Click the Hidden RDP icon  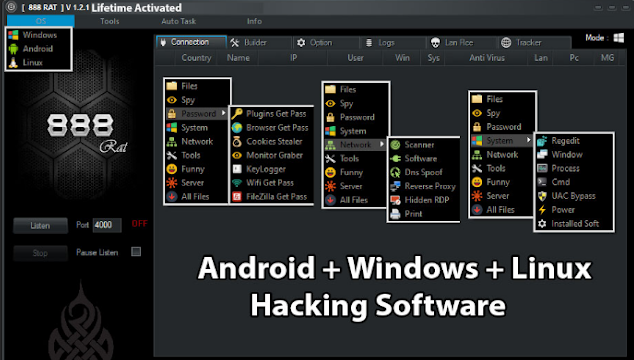(395, 200)
